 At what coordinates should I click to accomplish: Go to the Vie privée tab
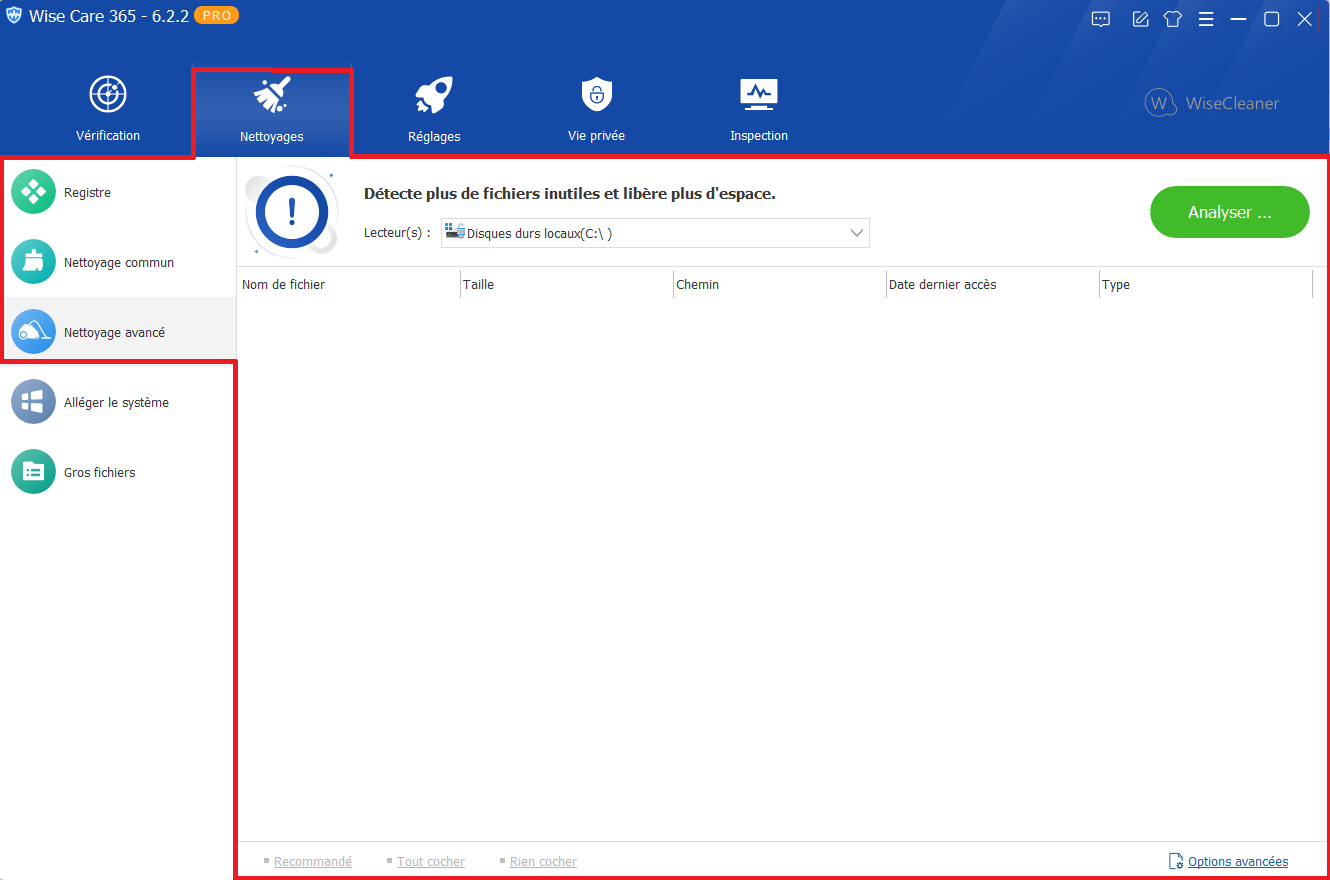click(596, 110)
